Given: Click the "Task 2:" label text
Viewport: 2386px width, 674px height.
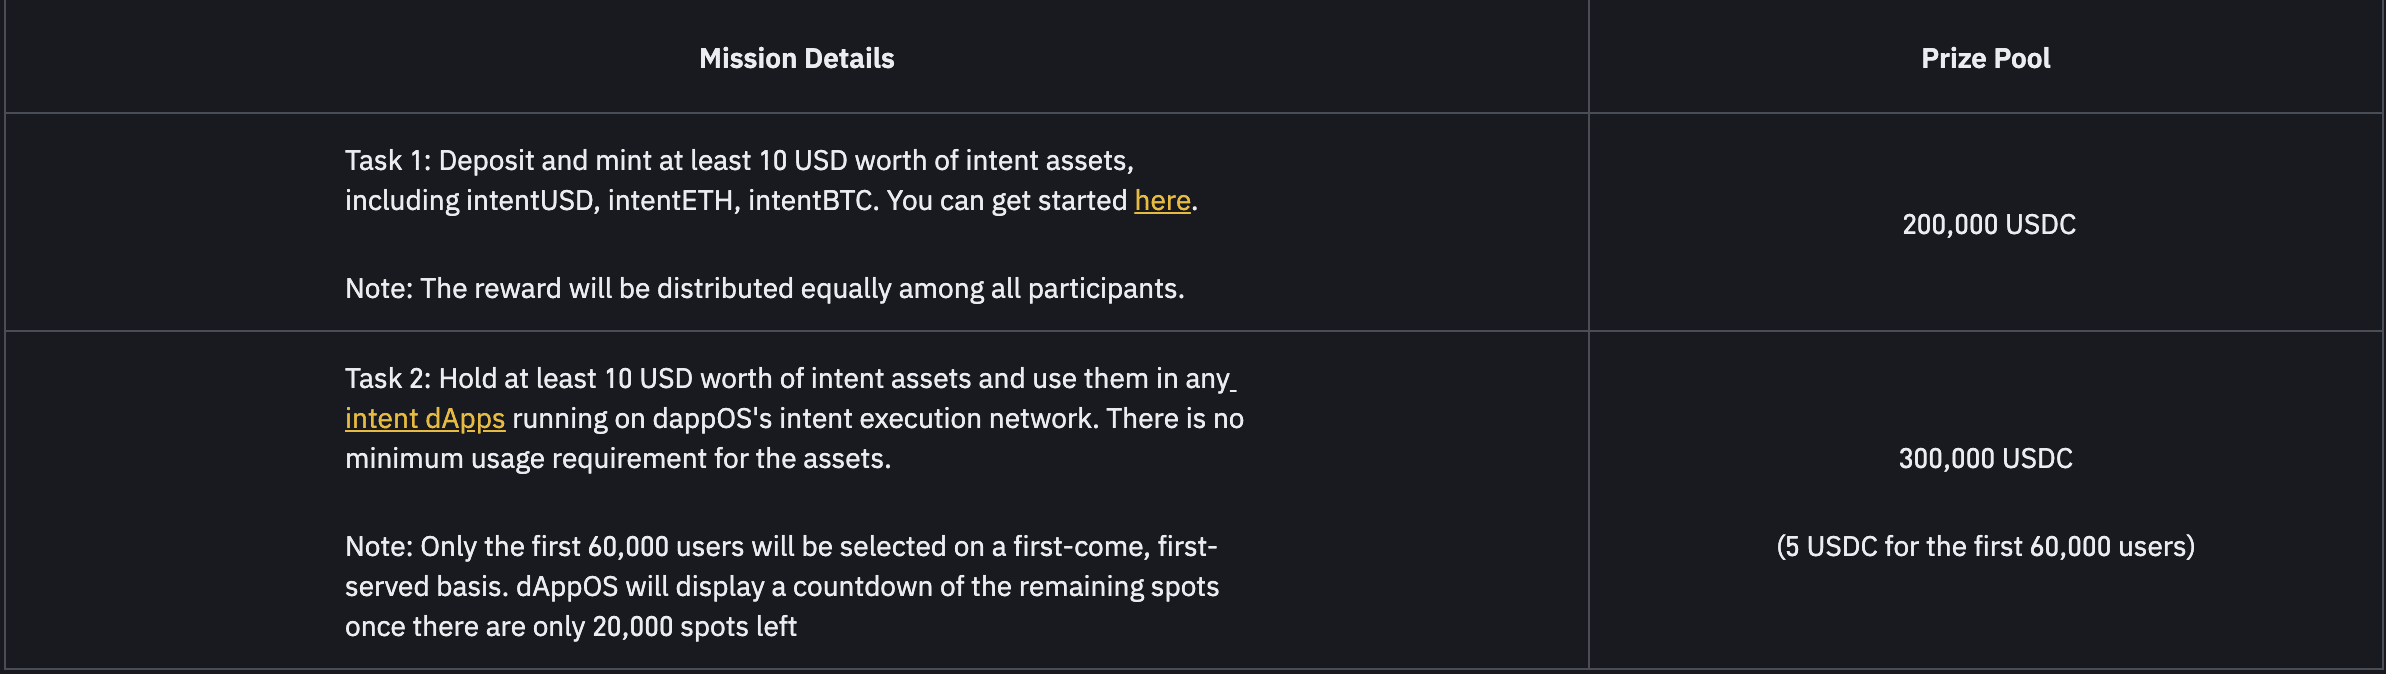Looking at the screenshot, I should click(388, 379).
